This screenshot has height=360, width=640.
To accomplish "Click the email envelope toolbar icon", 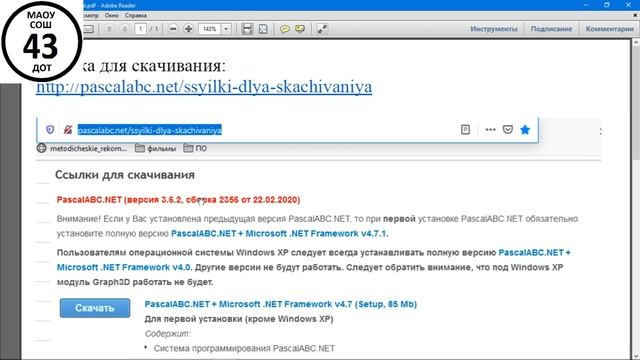I will click(x=89, y=29).
